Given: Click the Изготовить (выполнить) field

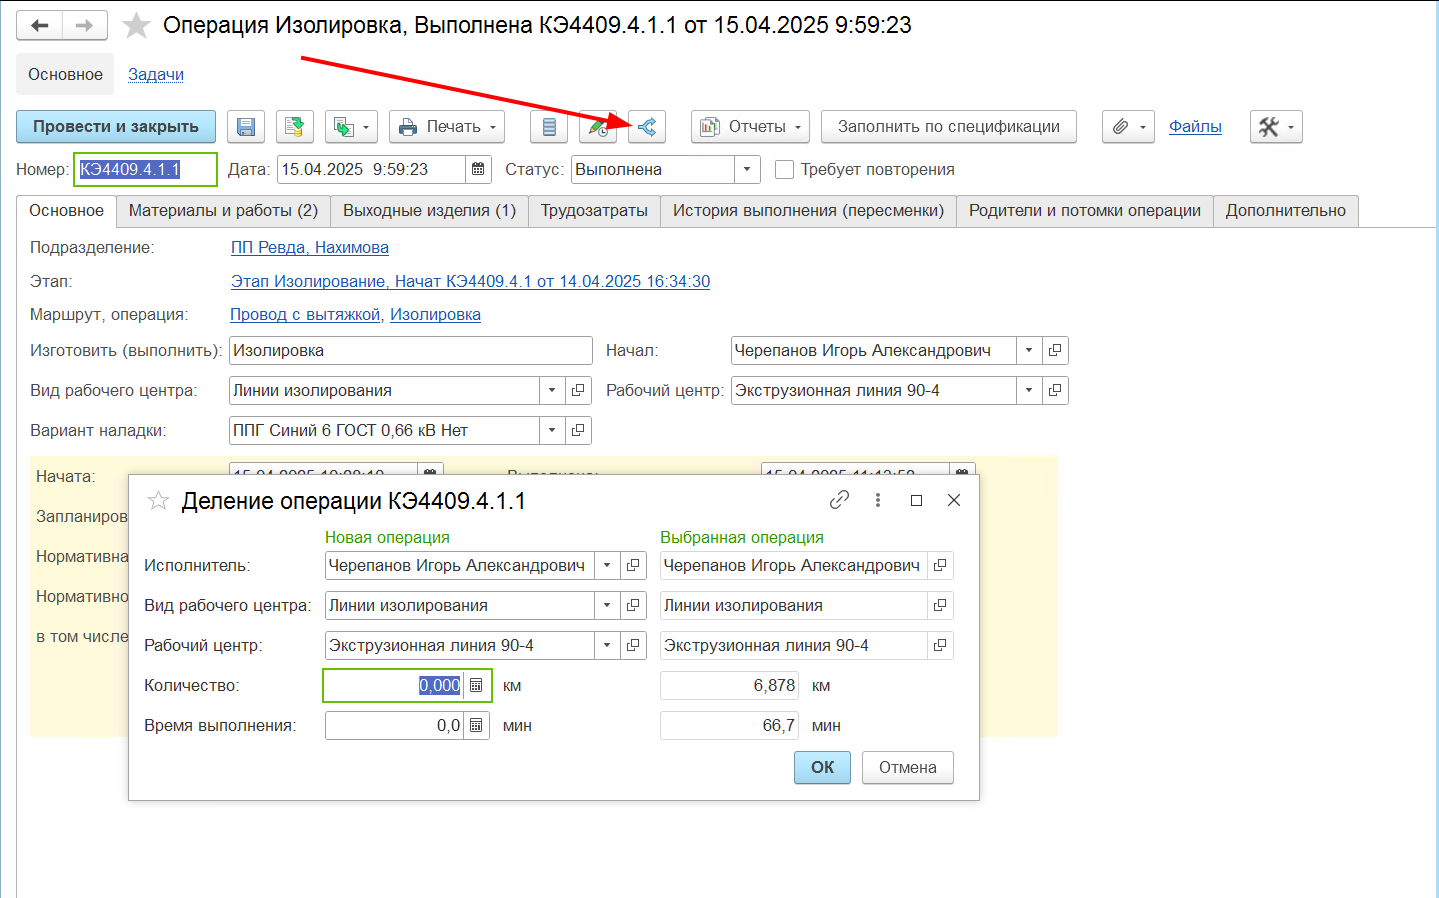Looking at the screenshot, I should point(411,351).
